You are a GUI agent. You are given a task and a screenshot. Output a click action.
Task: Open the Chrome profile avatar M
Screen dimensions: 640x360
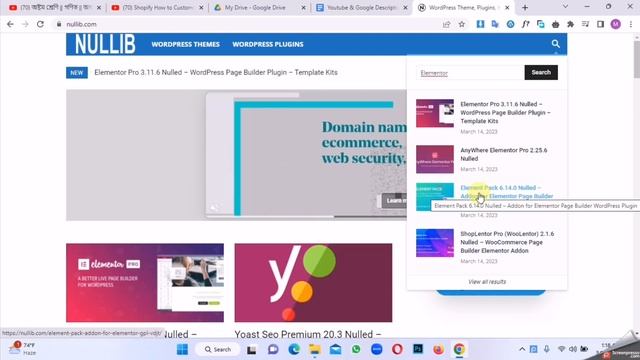click(x=616, y=24)
